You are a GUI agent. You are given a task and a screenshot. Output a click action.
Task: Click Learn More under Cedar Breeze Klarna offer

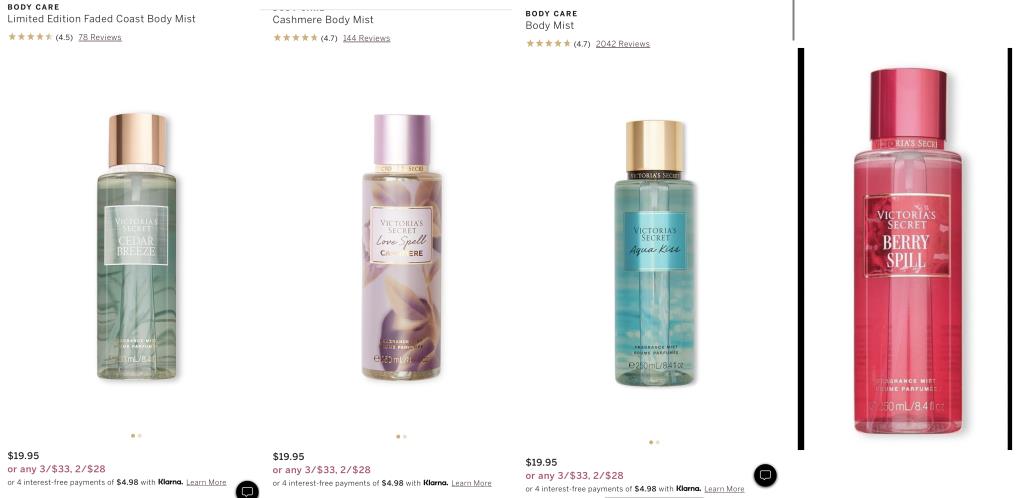point(206,482)
